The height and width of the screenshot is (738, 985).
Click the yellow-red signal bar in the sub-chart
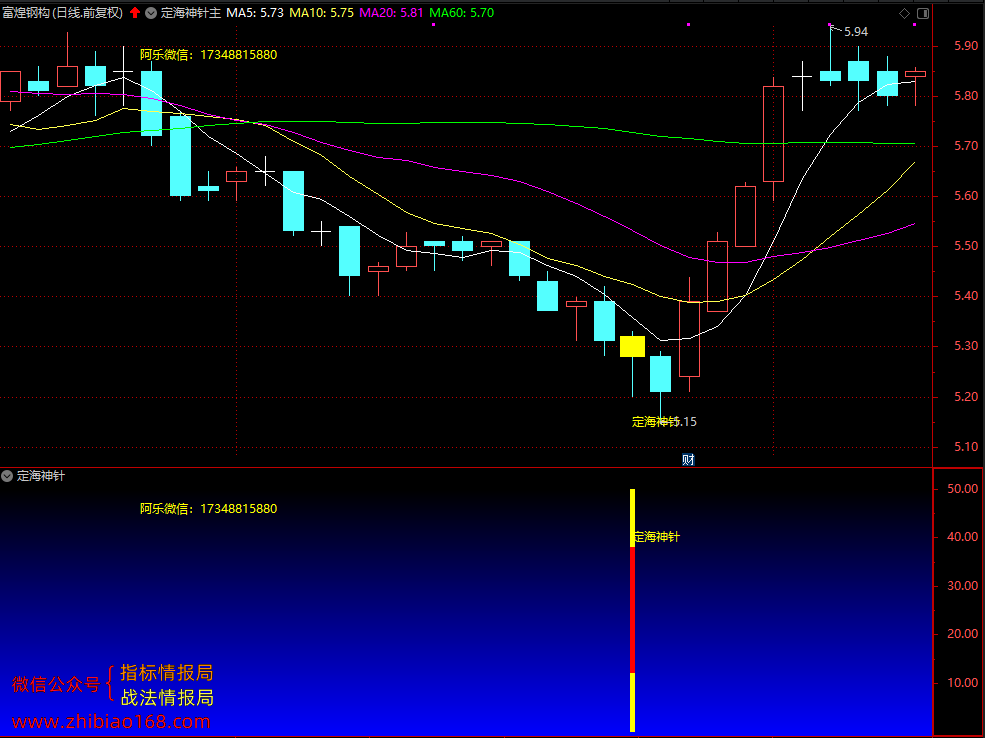pos(633,610)
